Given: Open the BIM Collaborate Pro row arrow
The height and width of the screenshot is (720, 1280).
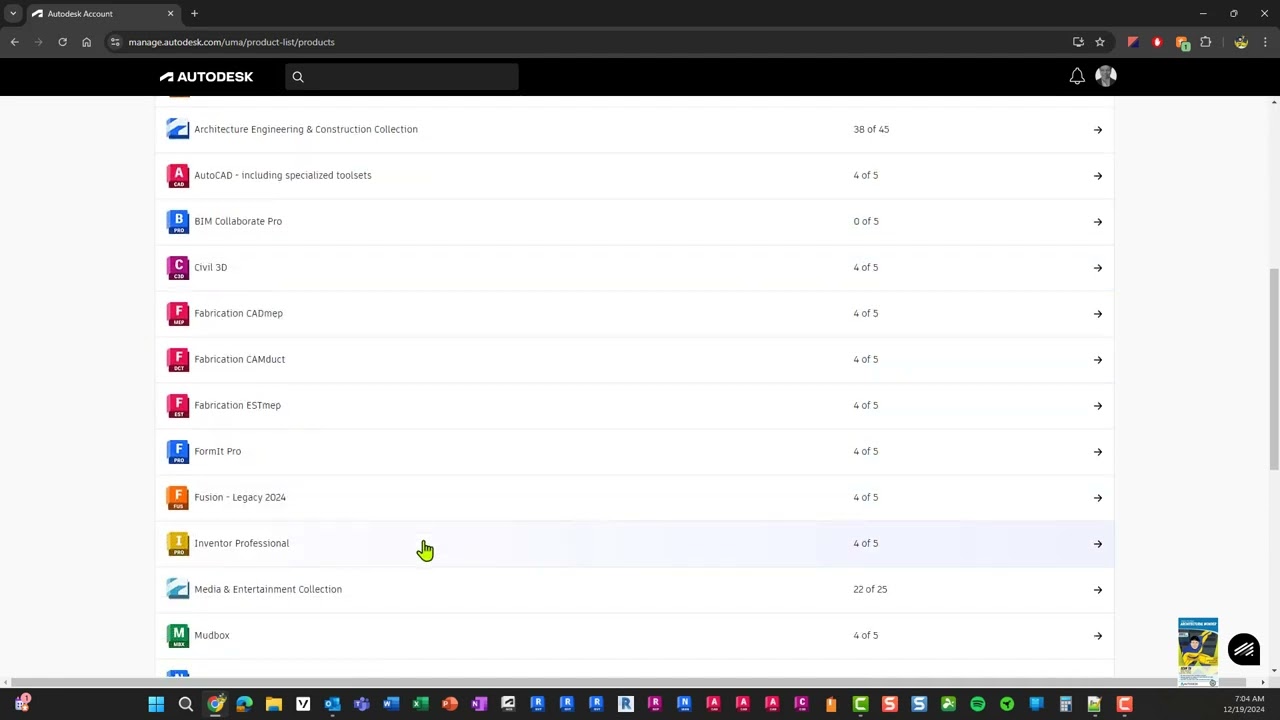Looking at the screenshot, I should pyautogui.click(x=1098, y=222).
